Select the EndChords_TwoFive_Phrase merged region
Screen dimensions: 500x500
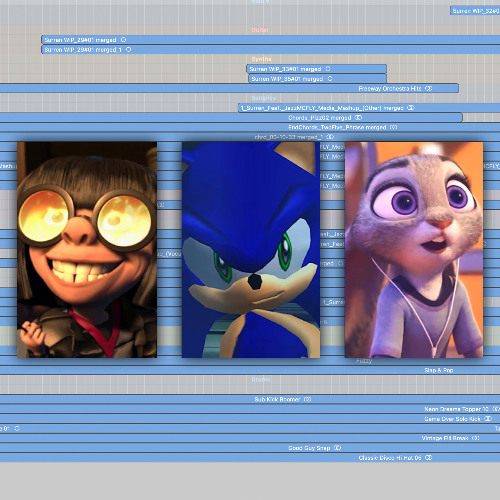[250, 127]
